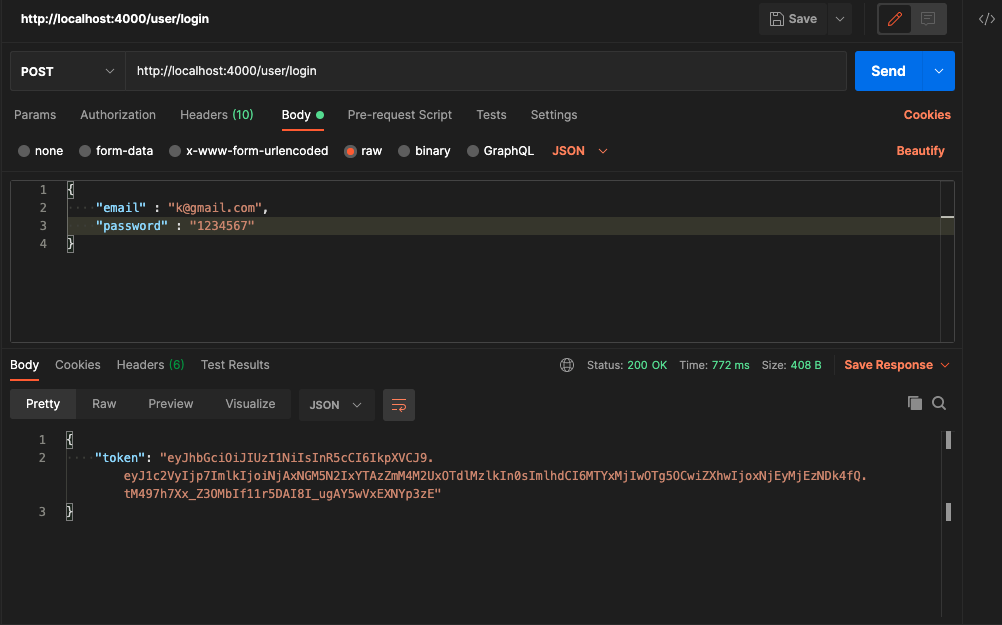
Task: Click the Status 200 OK text
Action: (627, 365)
